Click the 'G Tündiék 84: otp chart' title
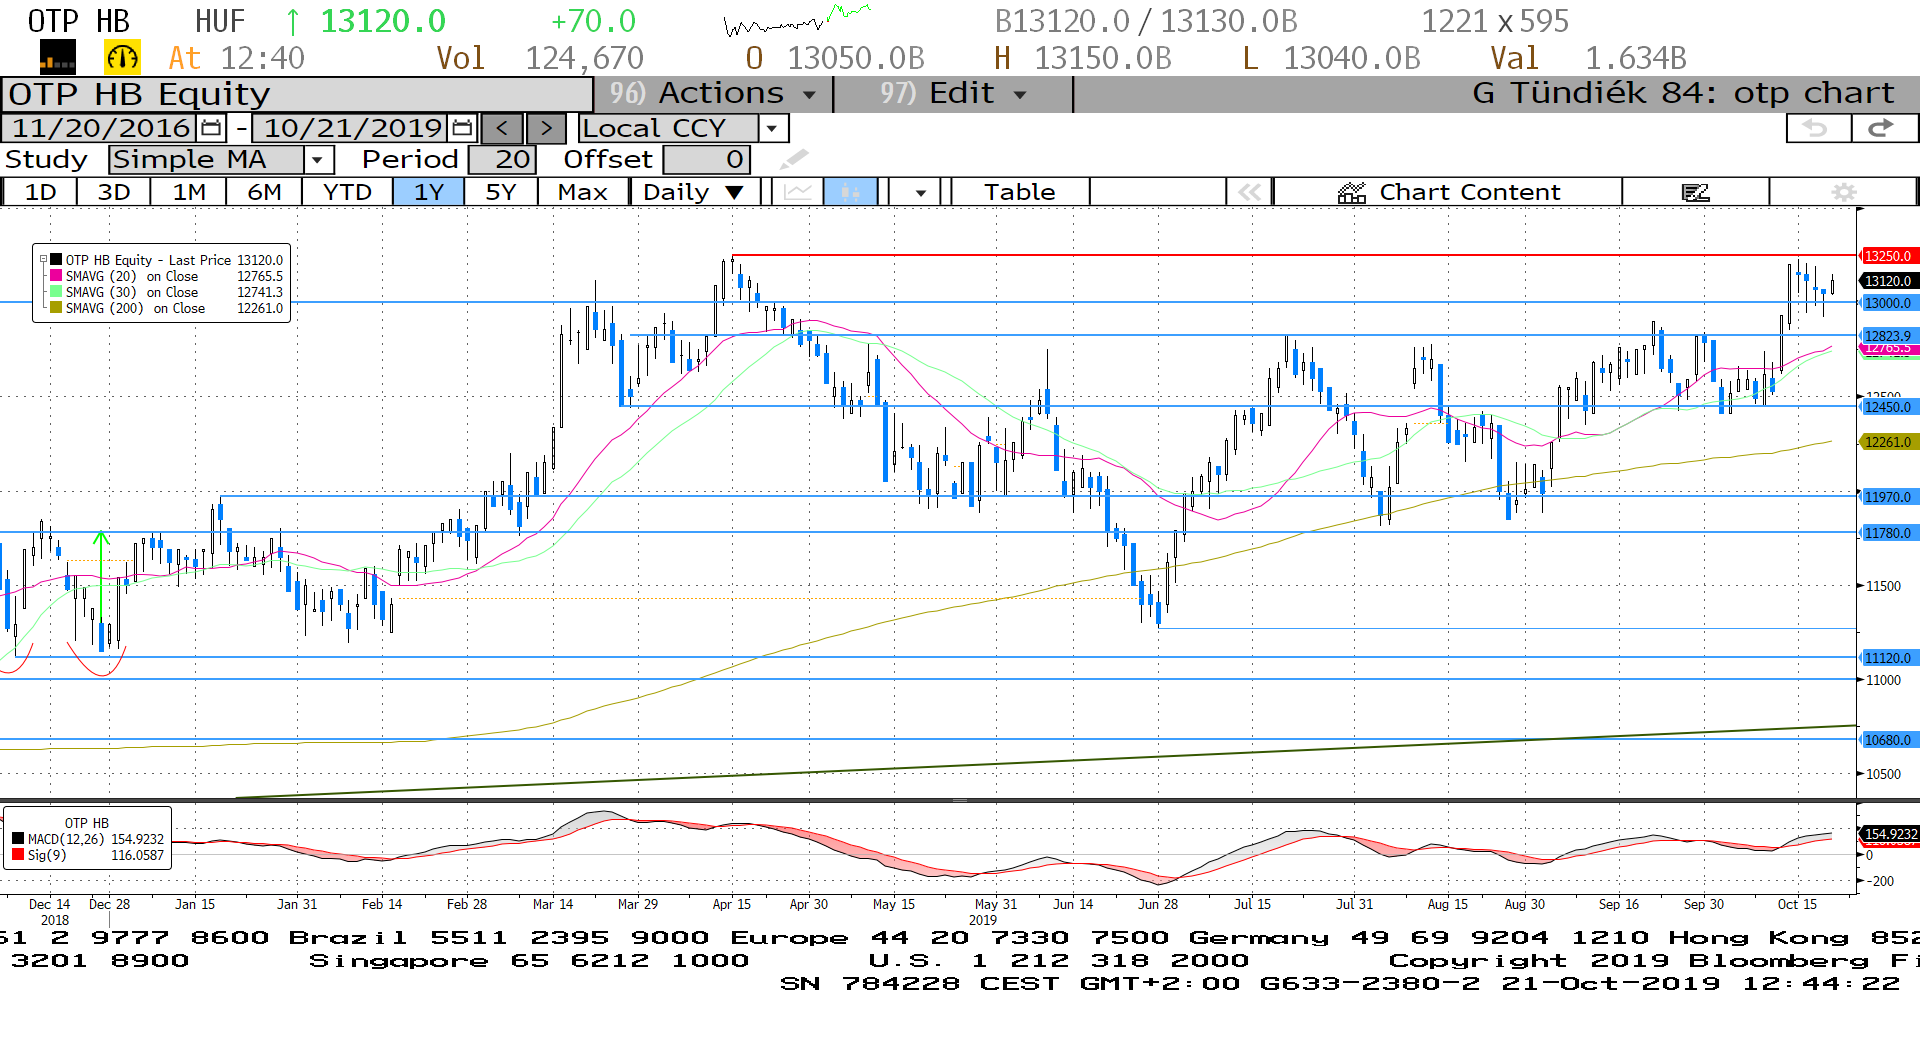The width and height of the screenshot is (1920, 1039). pos(1683,93)
